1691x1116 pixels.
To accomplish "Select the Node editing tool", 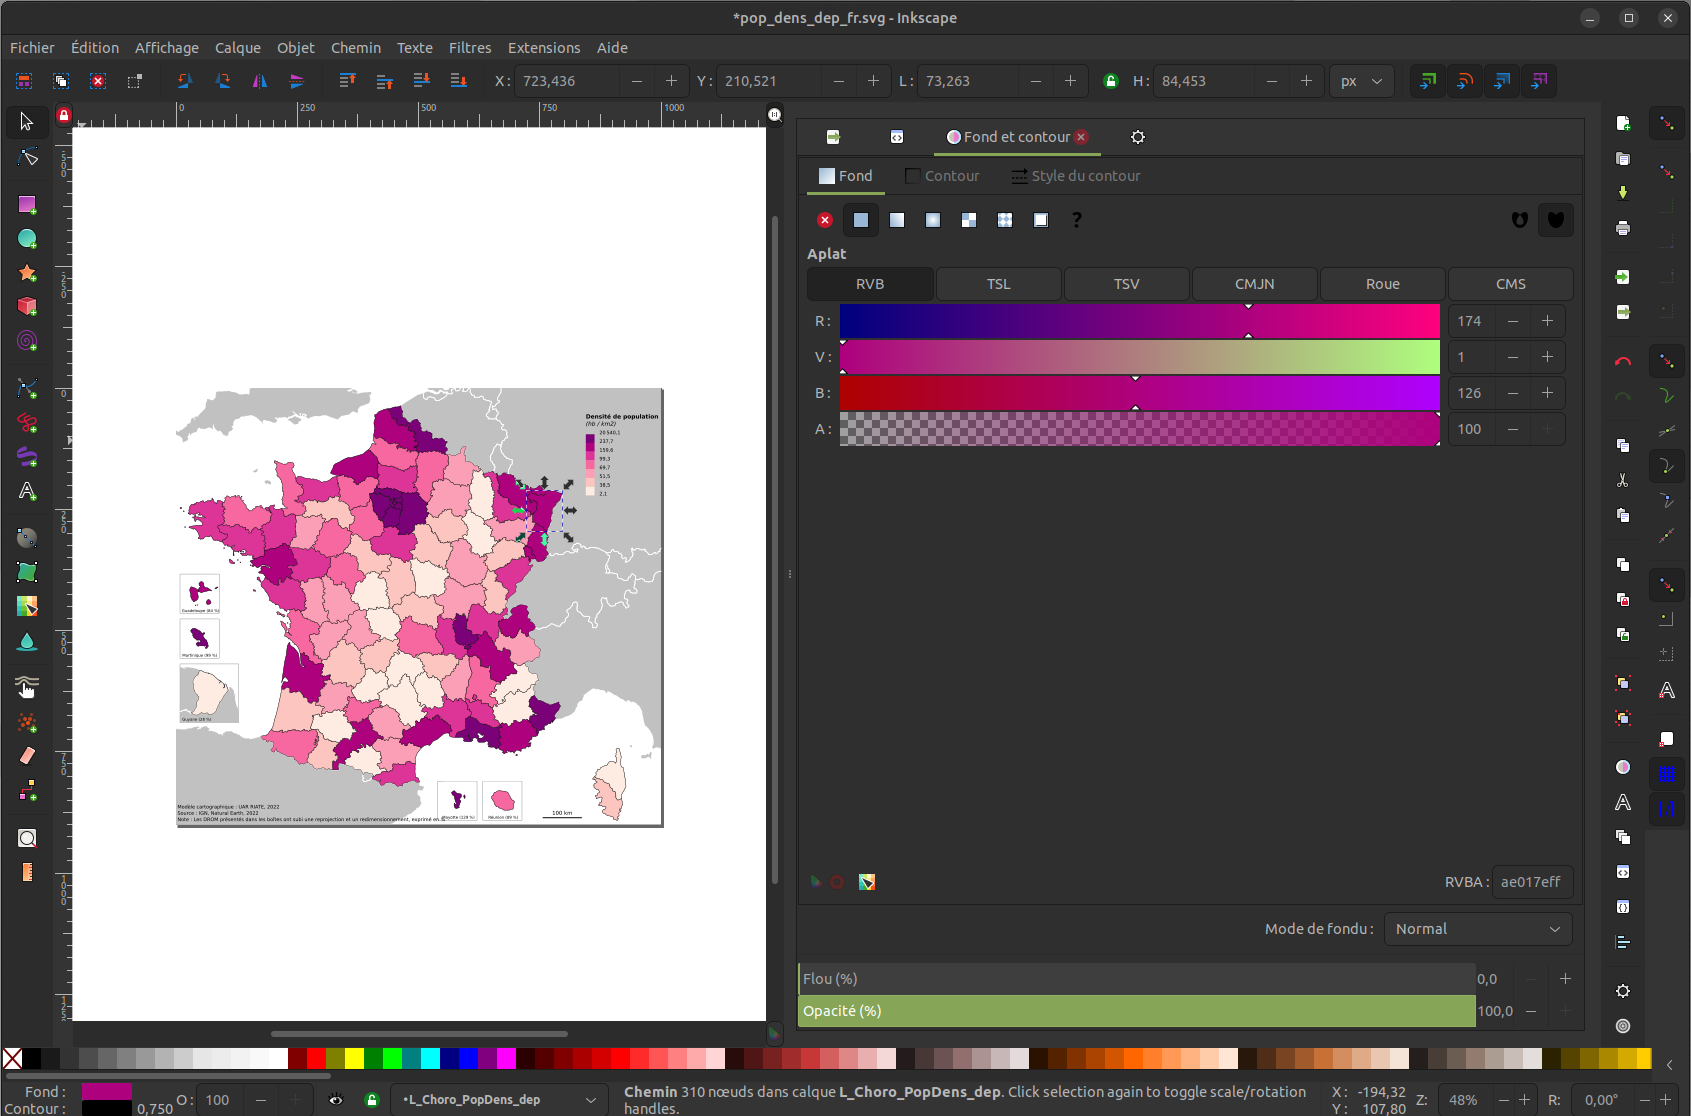I will coord(26,157).
